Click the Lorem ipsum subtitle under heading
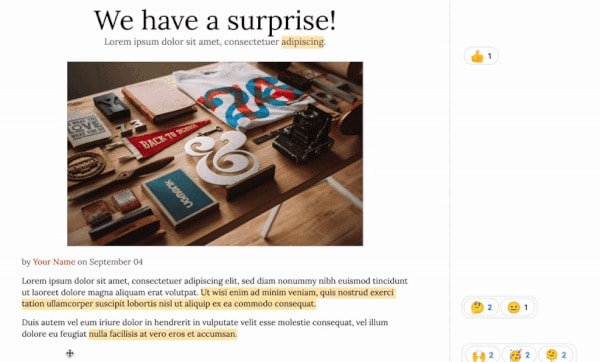 click(215, 42)
